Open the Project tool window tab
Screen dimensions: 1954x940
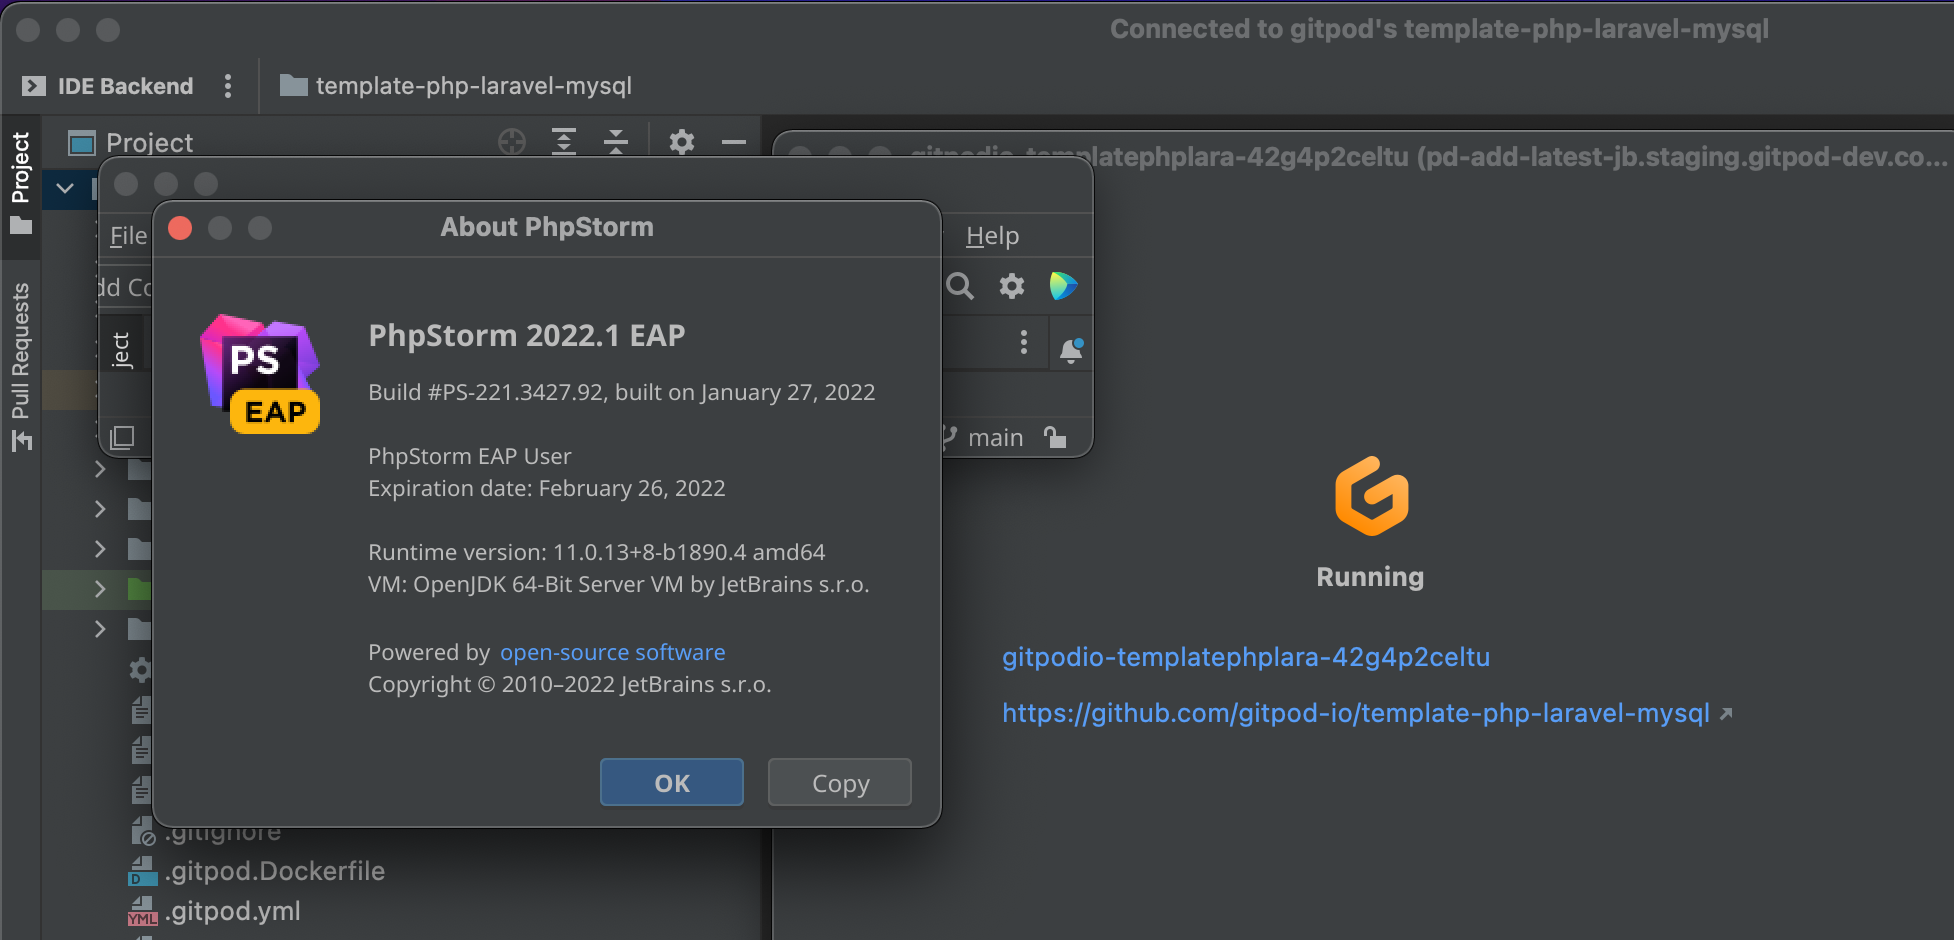pyautogui.click(x=20, y=182)
